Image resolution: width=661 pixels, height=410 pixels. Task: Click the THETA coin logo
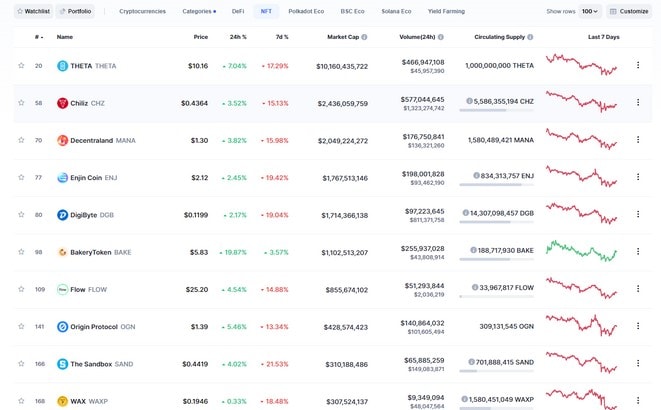click(62, 66)
